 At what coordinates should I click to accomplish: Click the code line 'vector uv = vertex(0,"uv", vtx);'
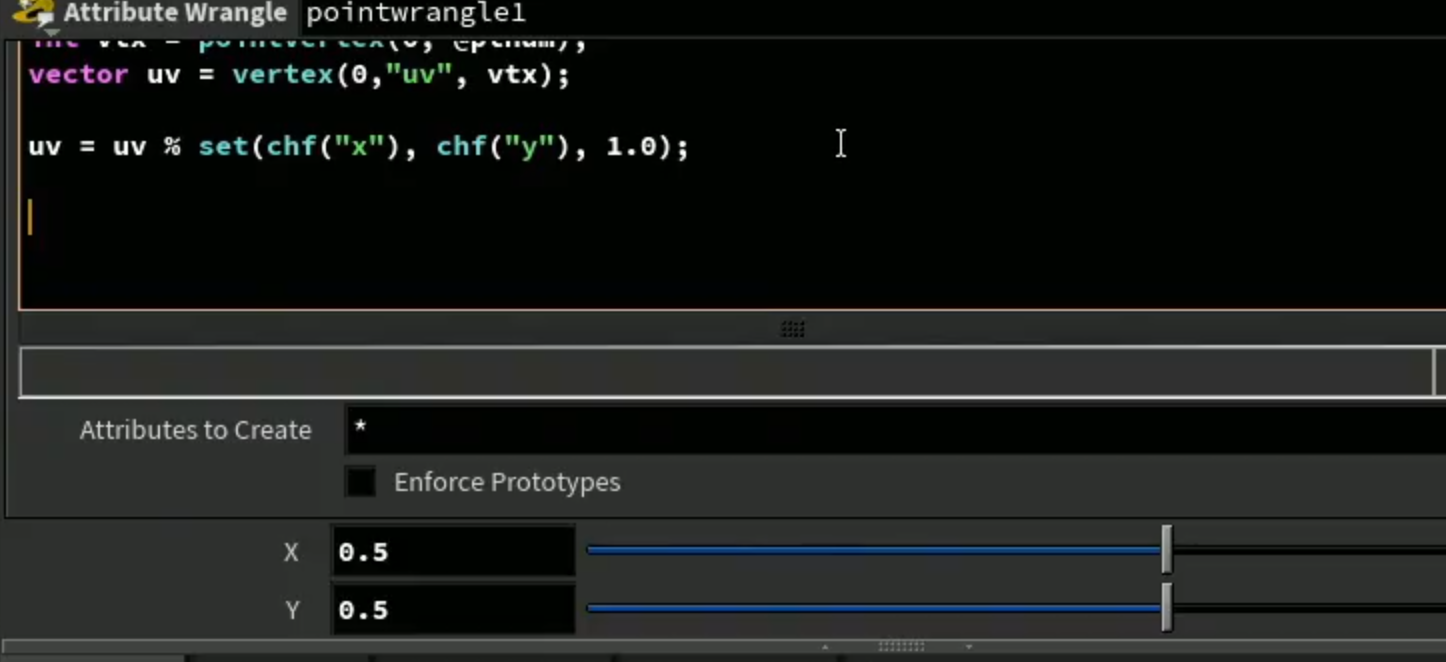tap(299, 75)
